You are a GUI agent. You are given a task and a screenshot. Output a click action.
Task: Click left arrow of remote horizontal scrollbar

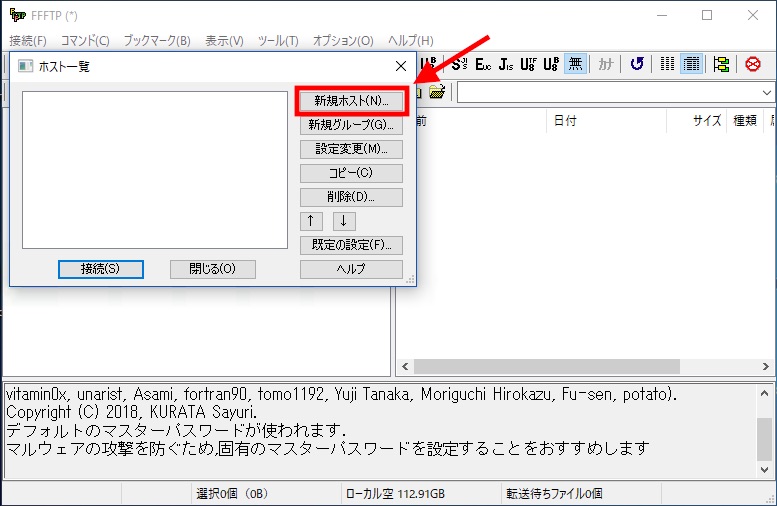pos(405,367)
